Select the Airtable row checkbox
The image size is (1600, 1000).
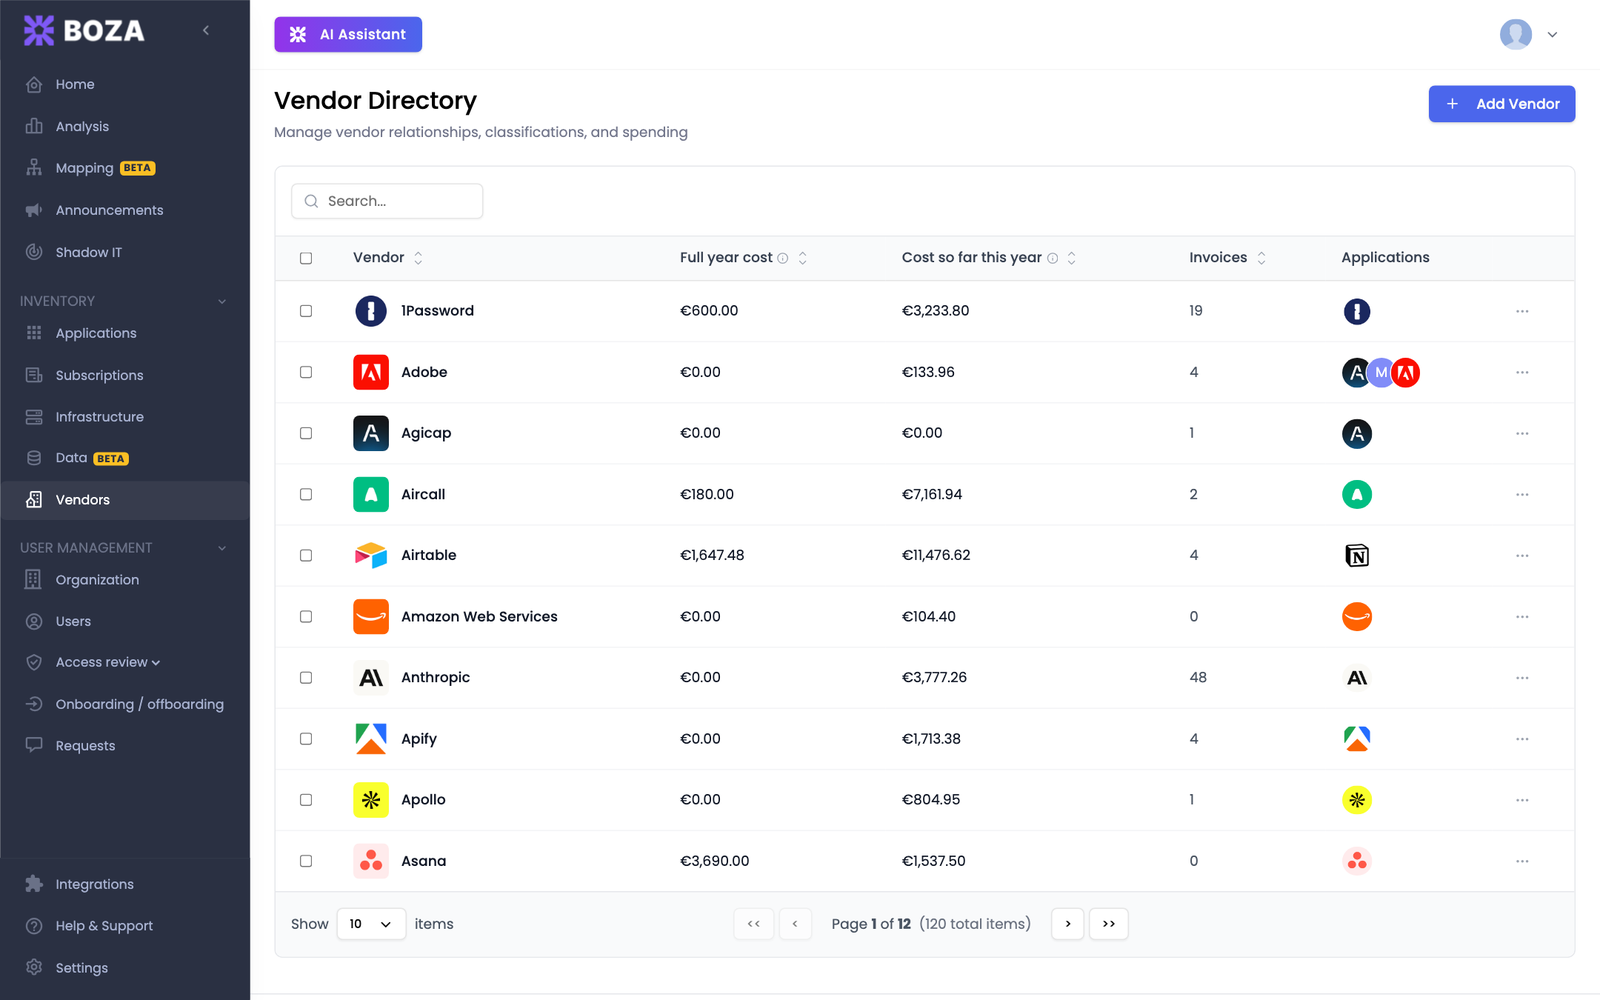(306, 555)
